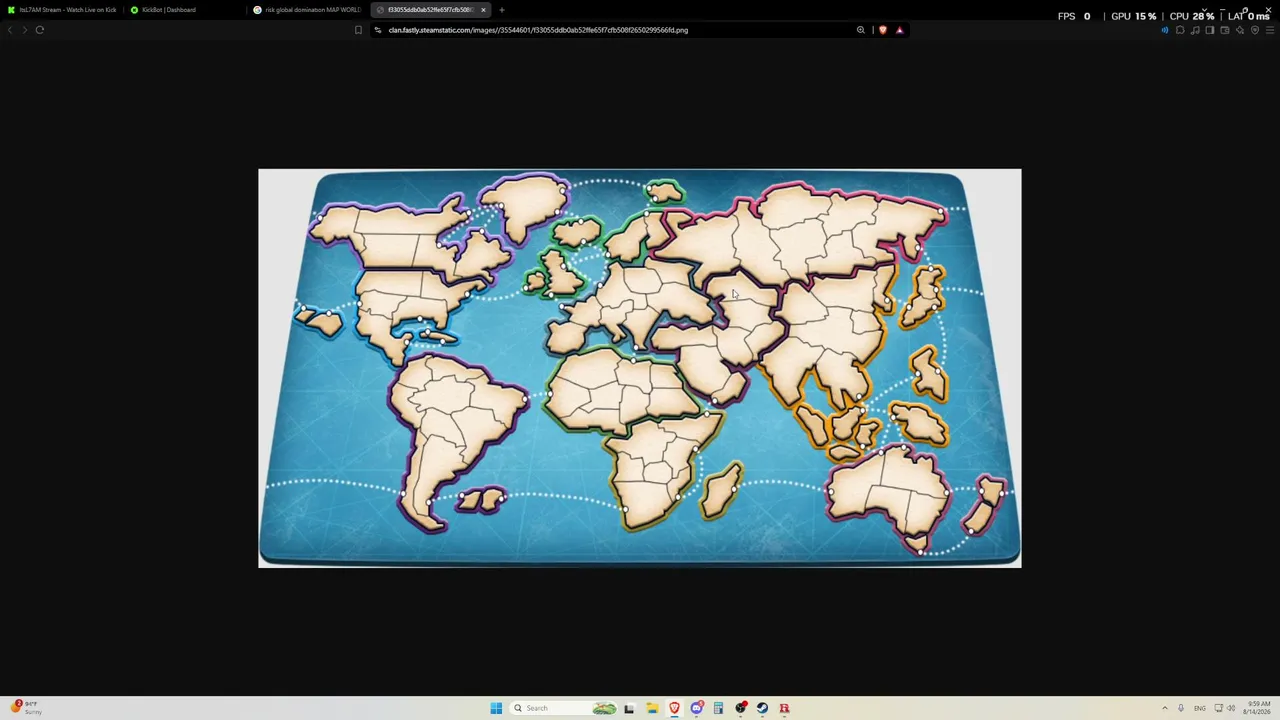Show hidden system tray icons

coord(1164,708)
